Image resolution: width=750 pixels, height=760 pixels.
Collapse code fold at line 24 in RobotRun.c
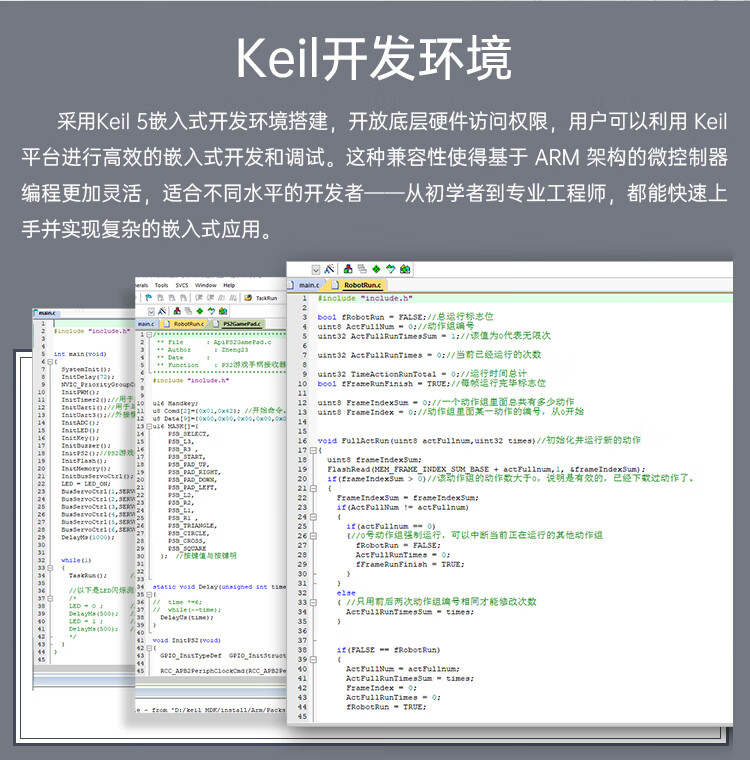pos(313,517)
